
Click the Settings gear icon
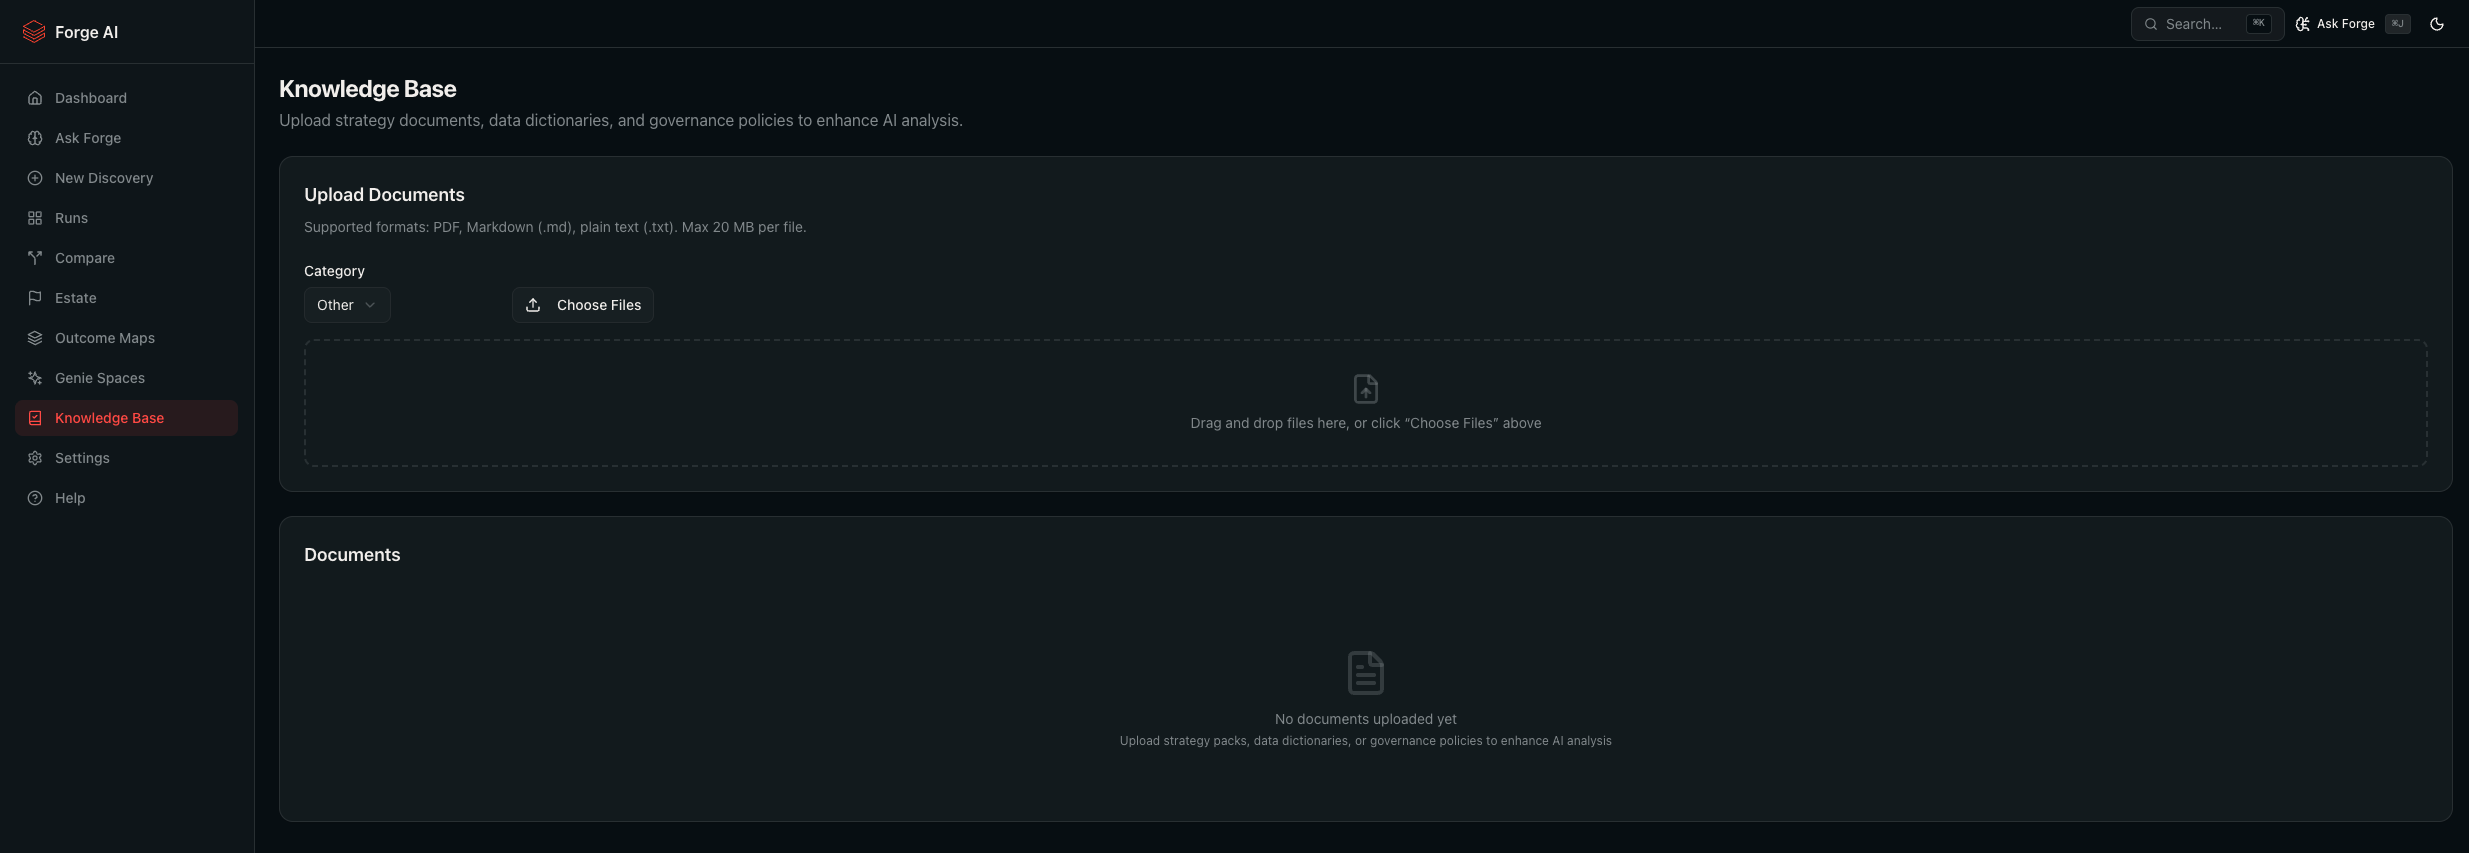(x=35, y=458)
